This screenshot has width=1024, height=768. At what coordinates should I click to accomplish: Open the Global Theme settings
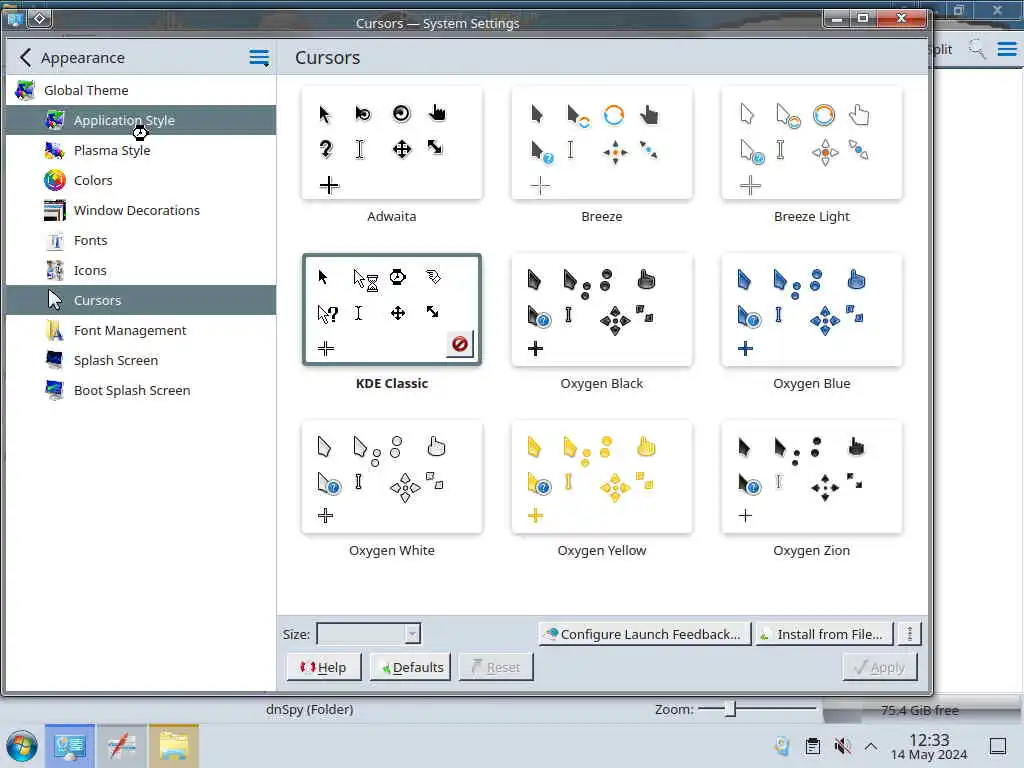tap(140, 90)
